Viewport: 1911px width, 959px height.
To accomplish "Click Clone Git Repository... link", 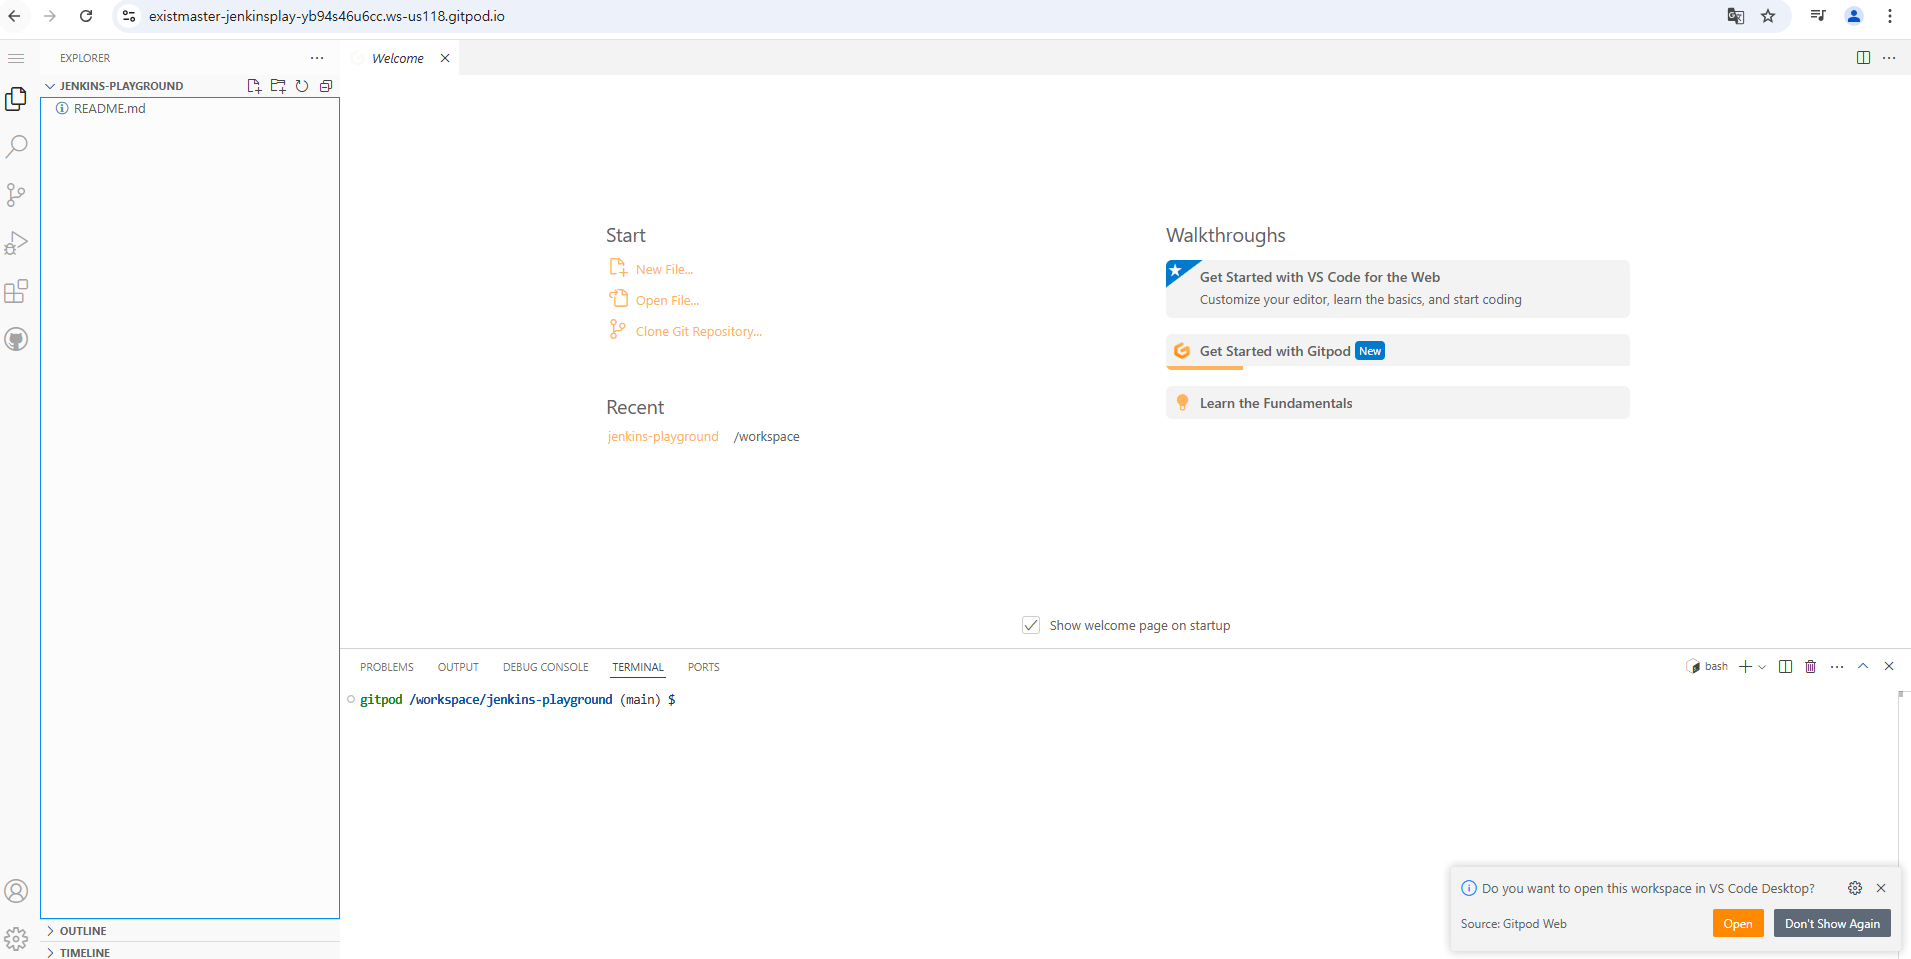I will click(699, 331).
